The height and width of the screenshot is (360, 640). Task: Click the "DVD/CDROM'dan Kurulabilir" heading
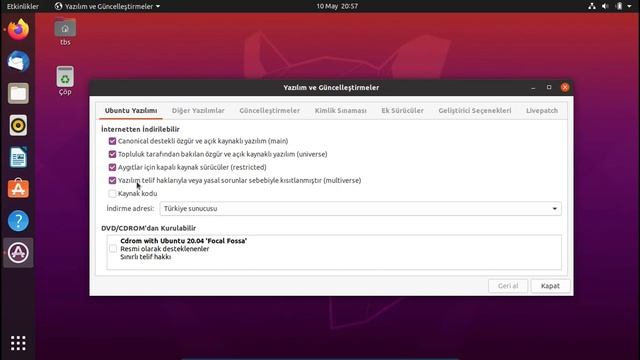(x=148, y=228)
